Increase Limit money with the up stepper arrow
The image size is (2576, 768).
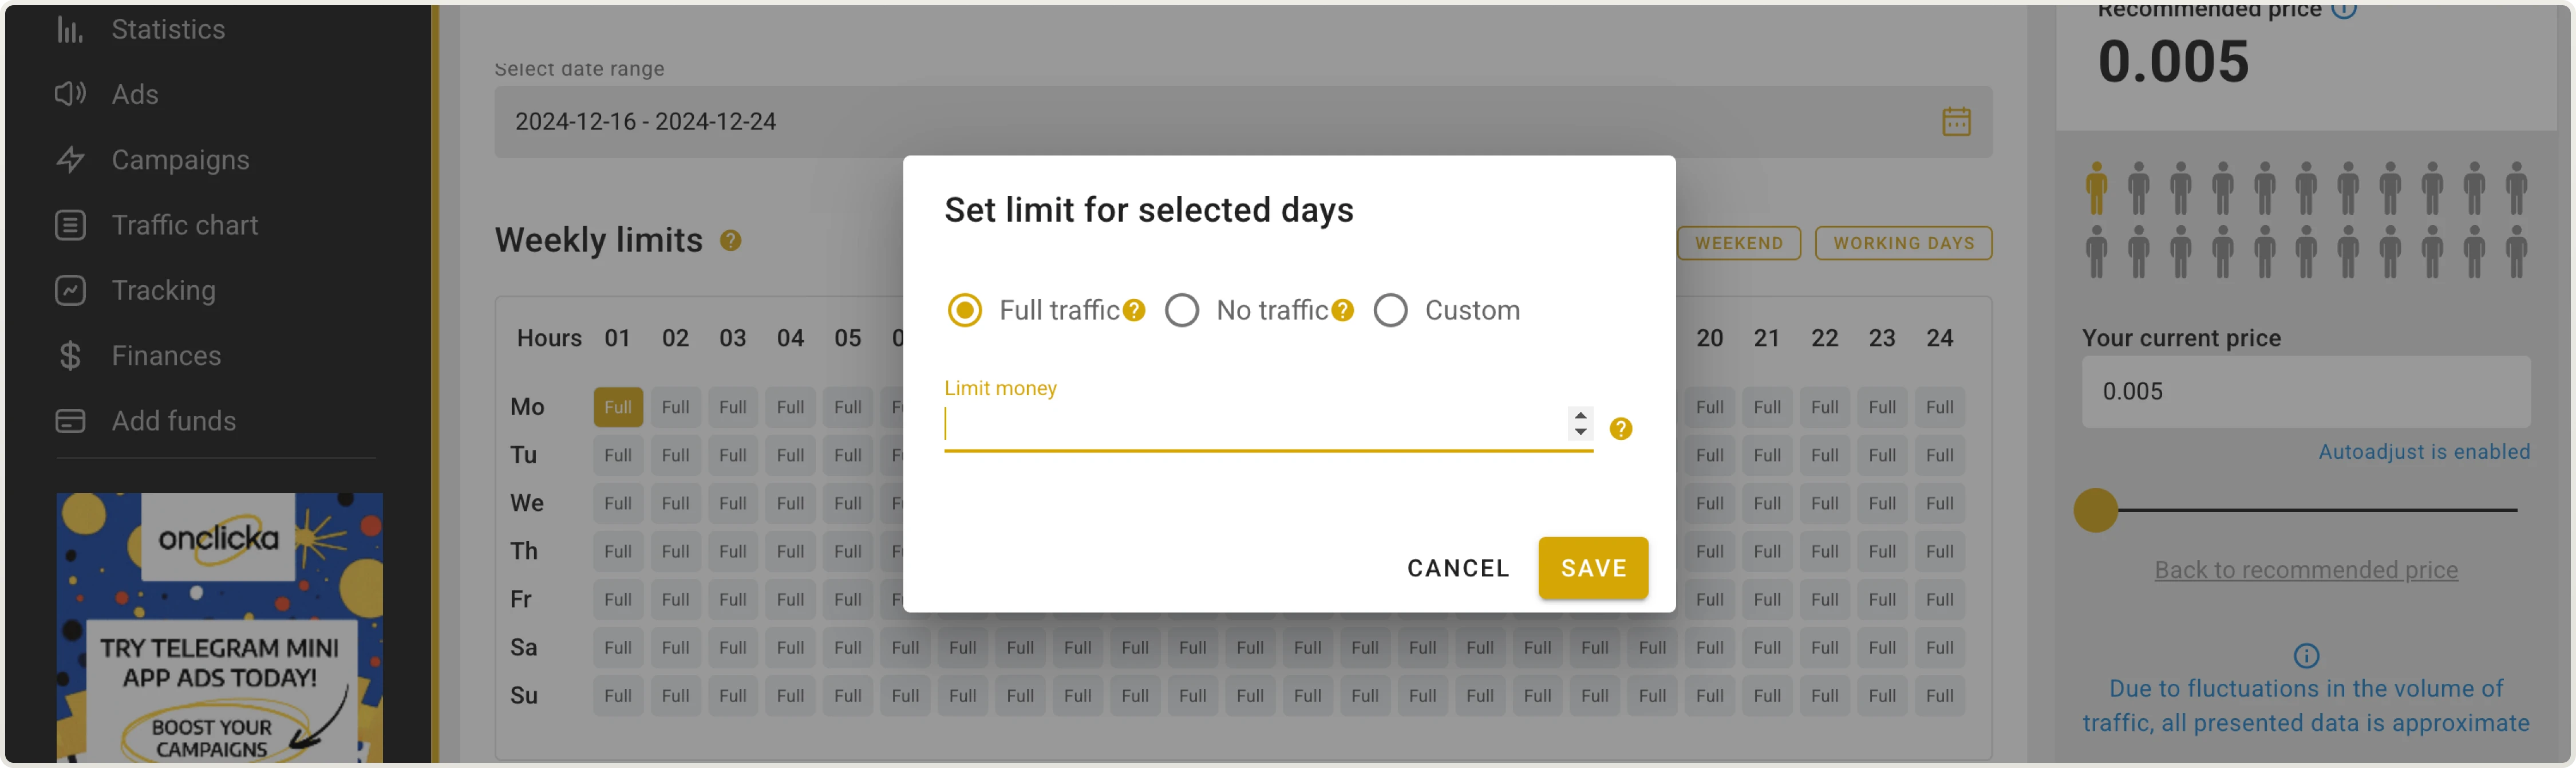tap(1580, 415)
